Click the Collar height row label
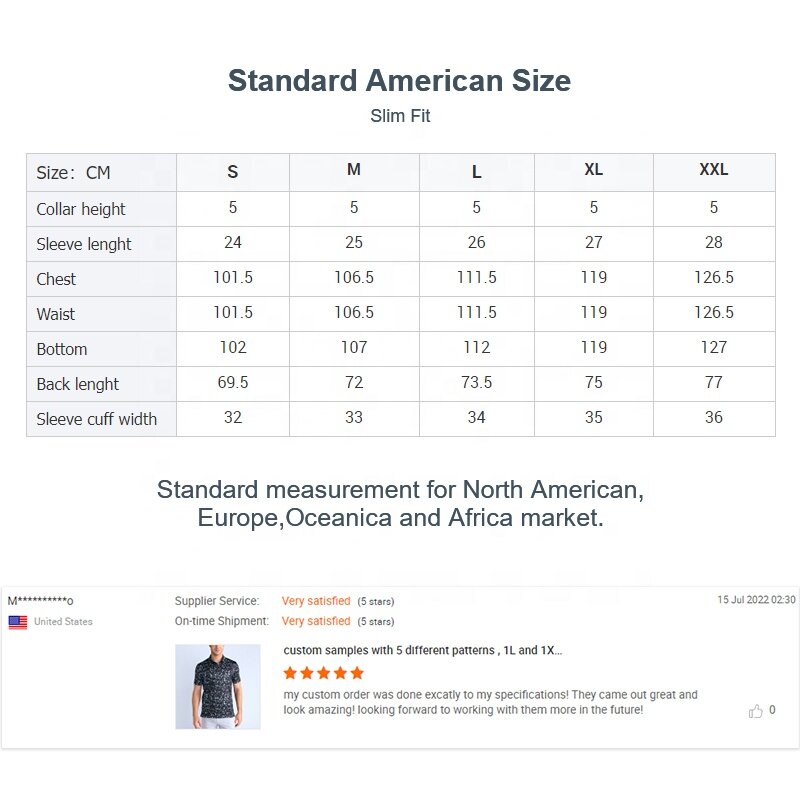 [81, 209]
